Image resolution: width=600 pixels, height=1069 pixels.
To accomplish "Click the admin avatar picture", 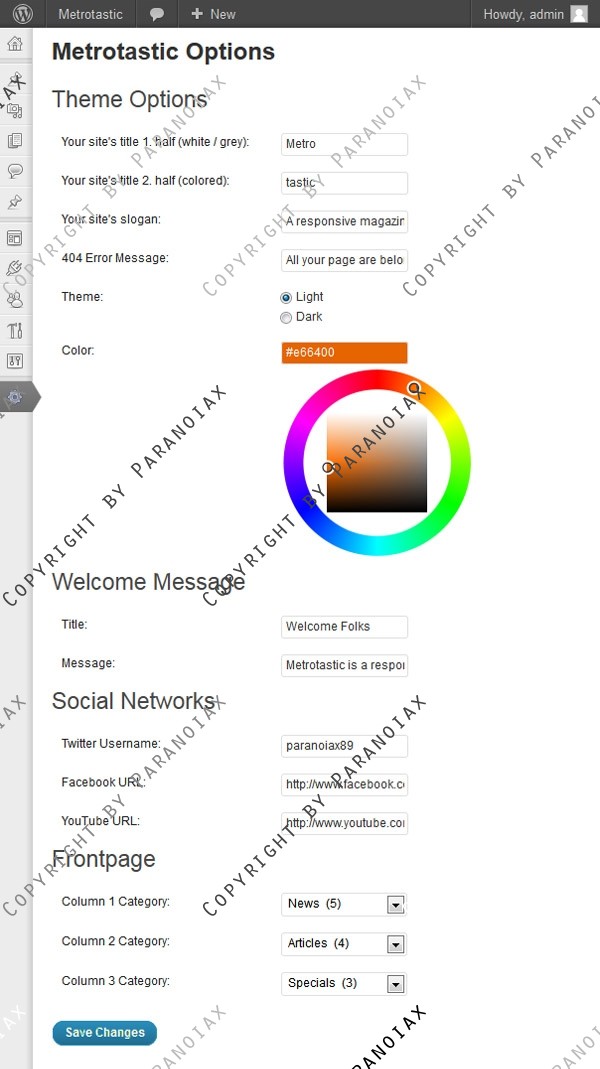I will (x=579, y=14).
